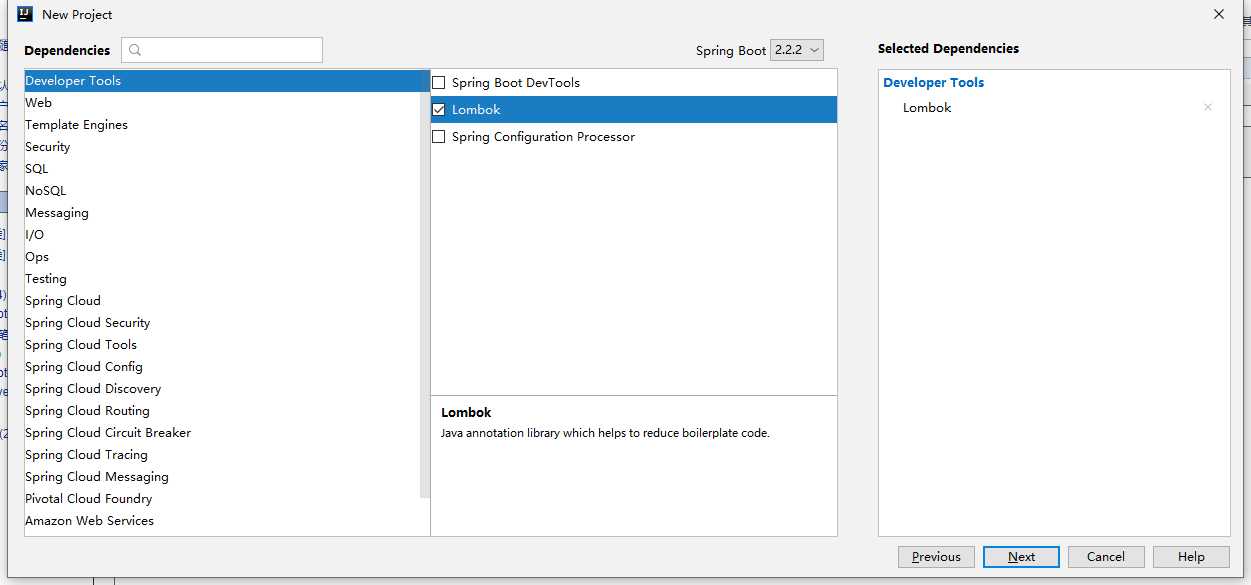Select the I/O category
The height and width of the screenshot is (585, 1251).
(223, 235)
